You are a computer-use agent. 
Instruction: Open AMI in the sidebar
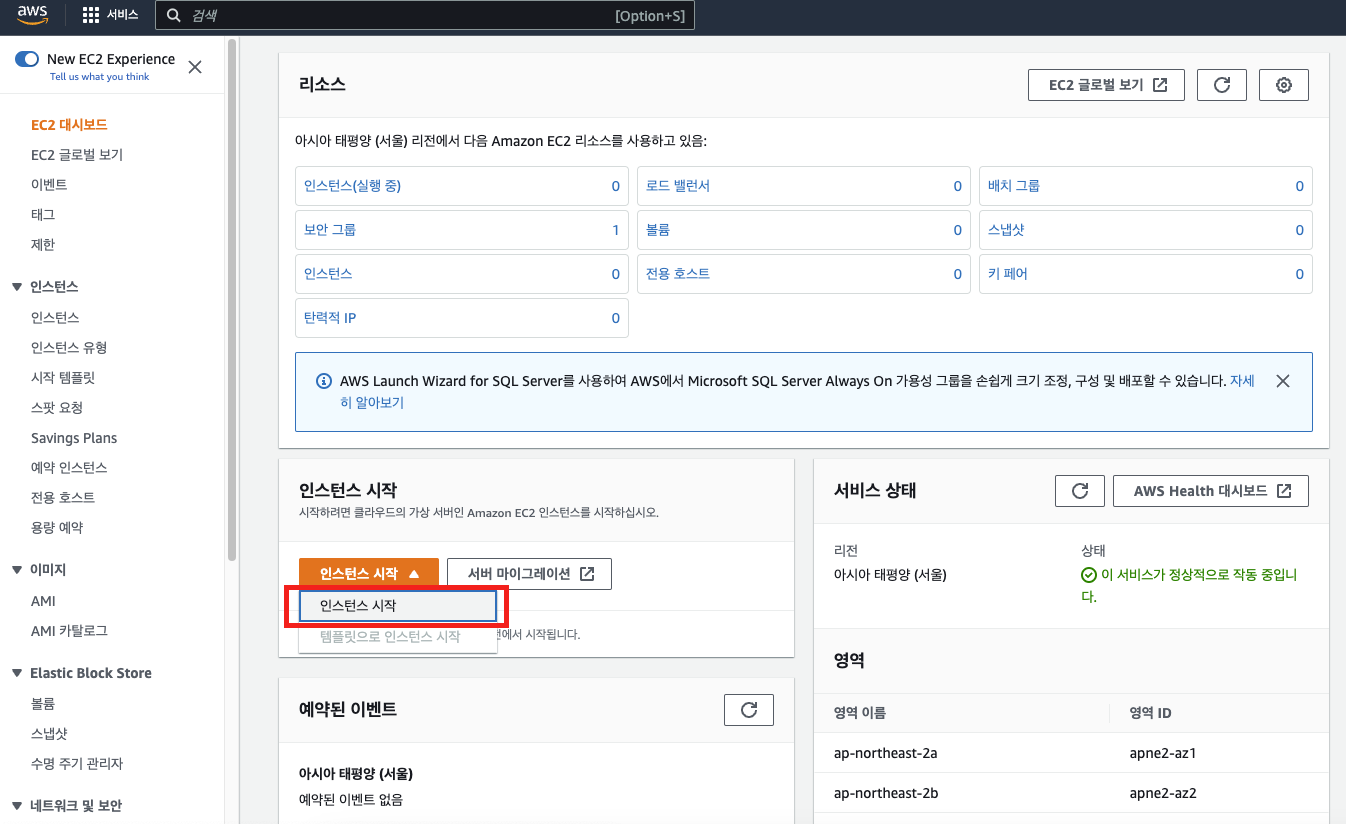43,601
